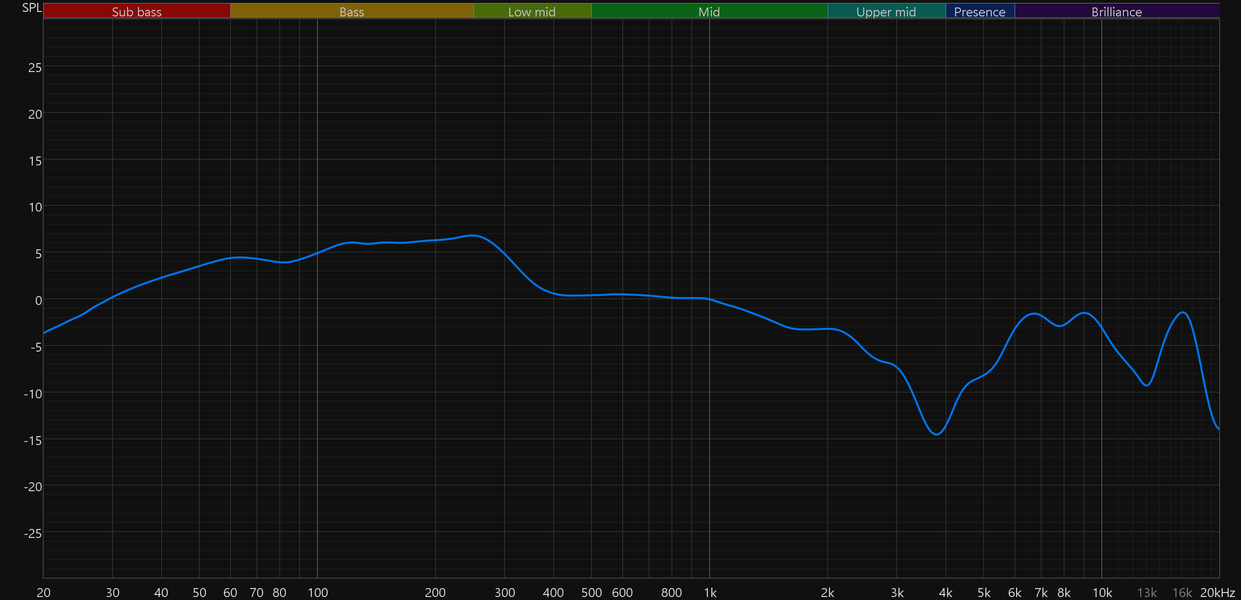Click the Upper mid band header

pos(886,12)
